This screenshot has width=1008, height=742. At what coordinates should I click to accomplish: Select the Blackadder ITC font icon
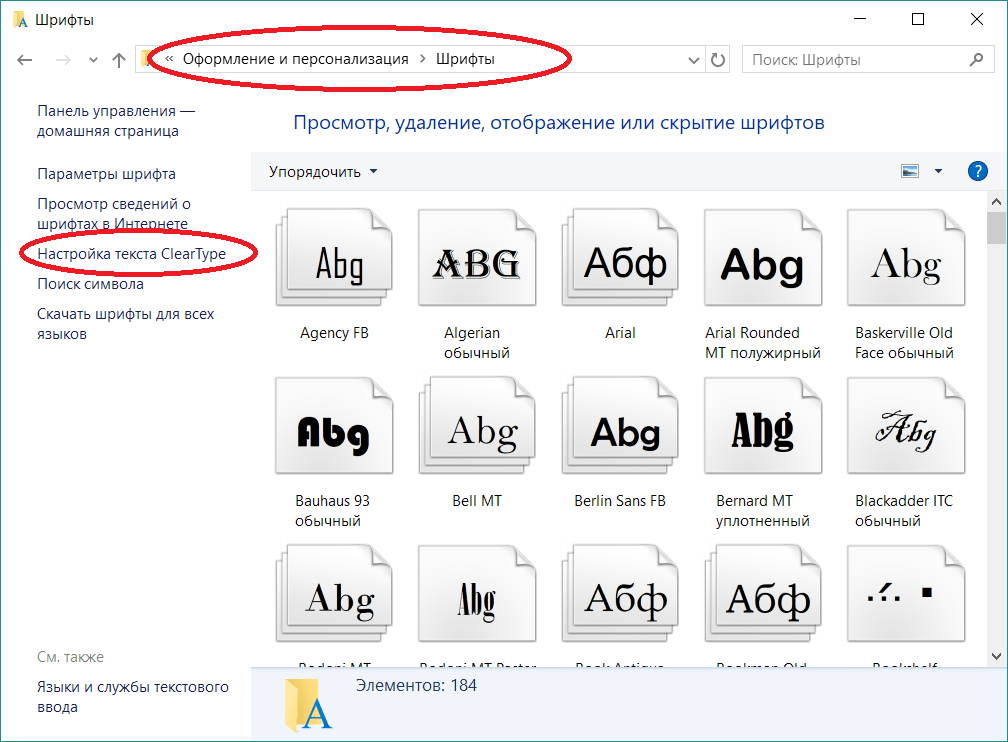905,430
